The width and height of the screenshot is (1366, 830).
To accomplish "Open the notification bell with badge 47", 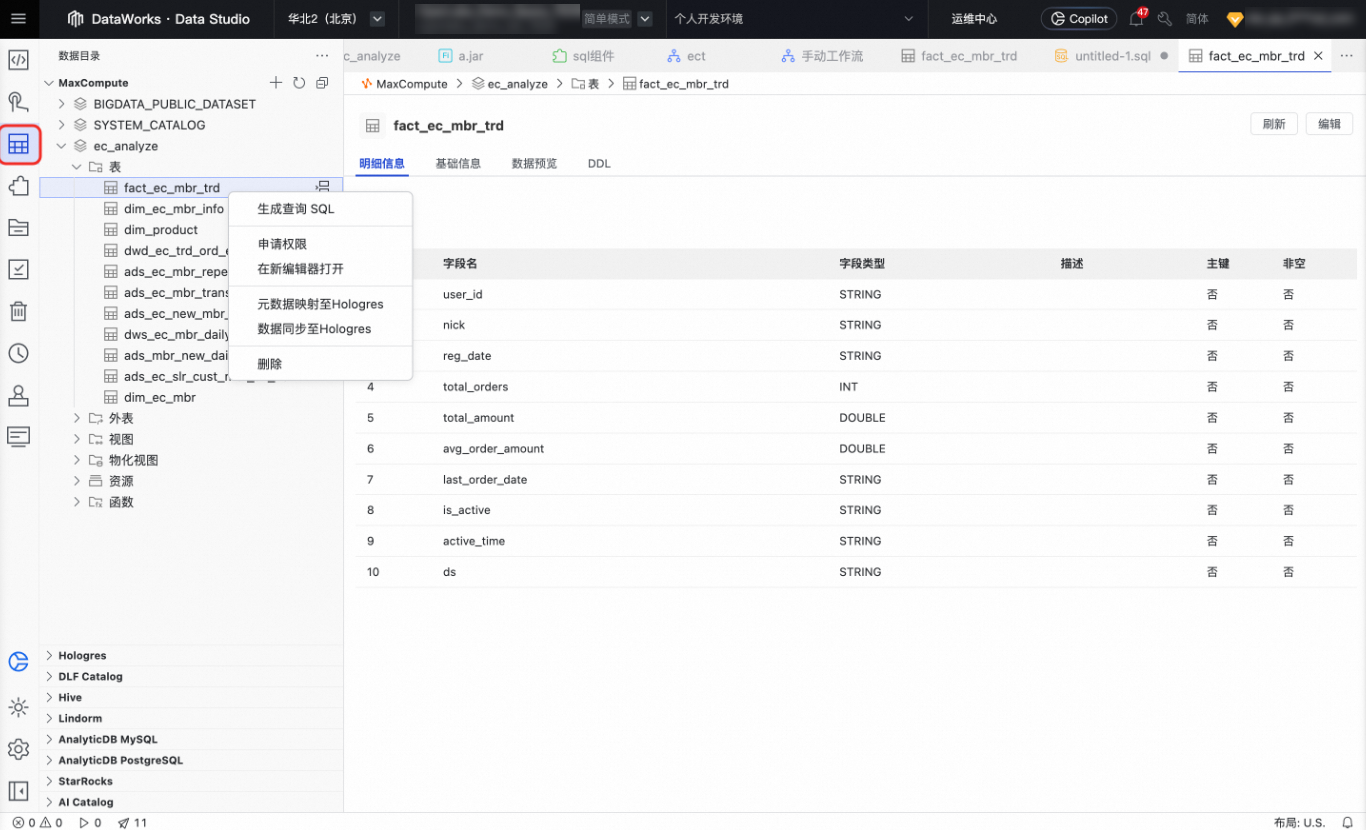I will 1136,19.
